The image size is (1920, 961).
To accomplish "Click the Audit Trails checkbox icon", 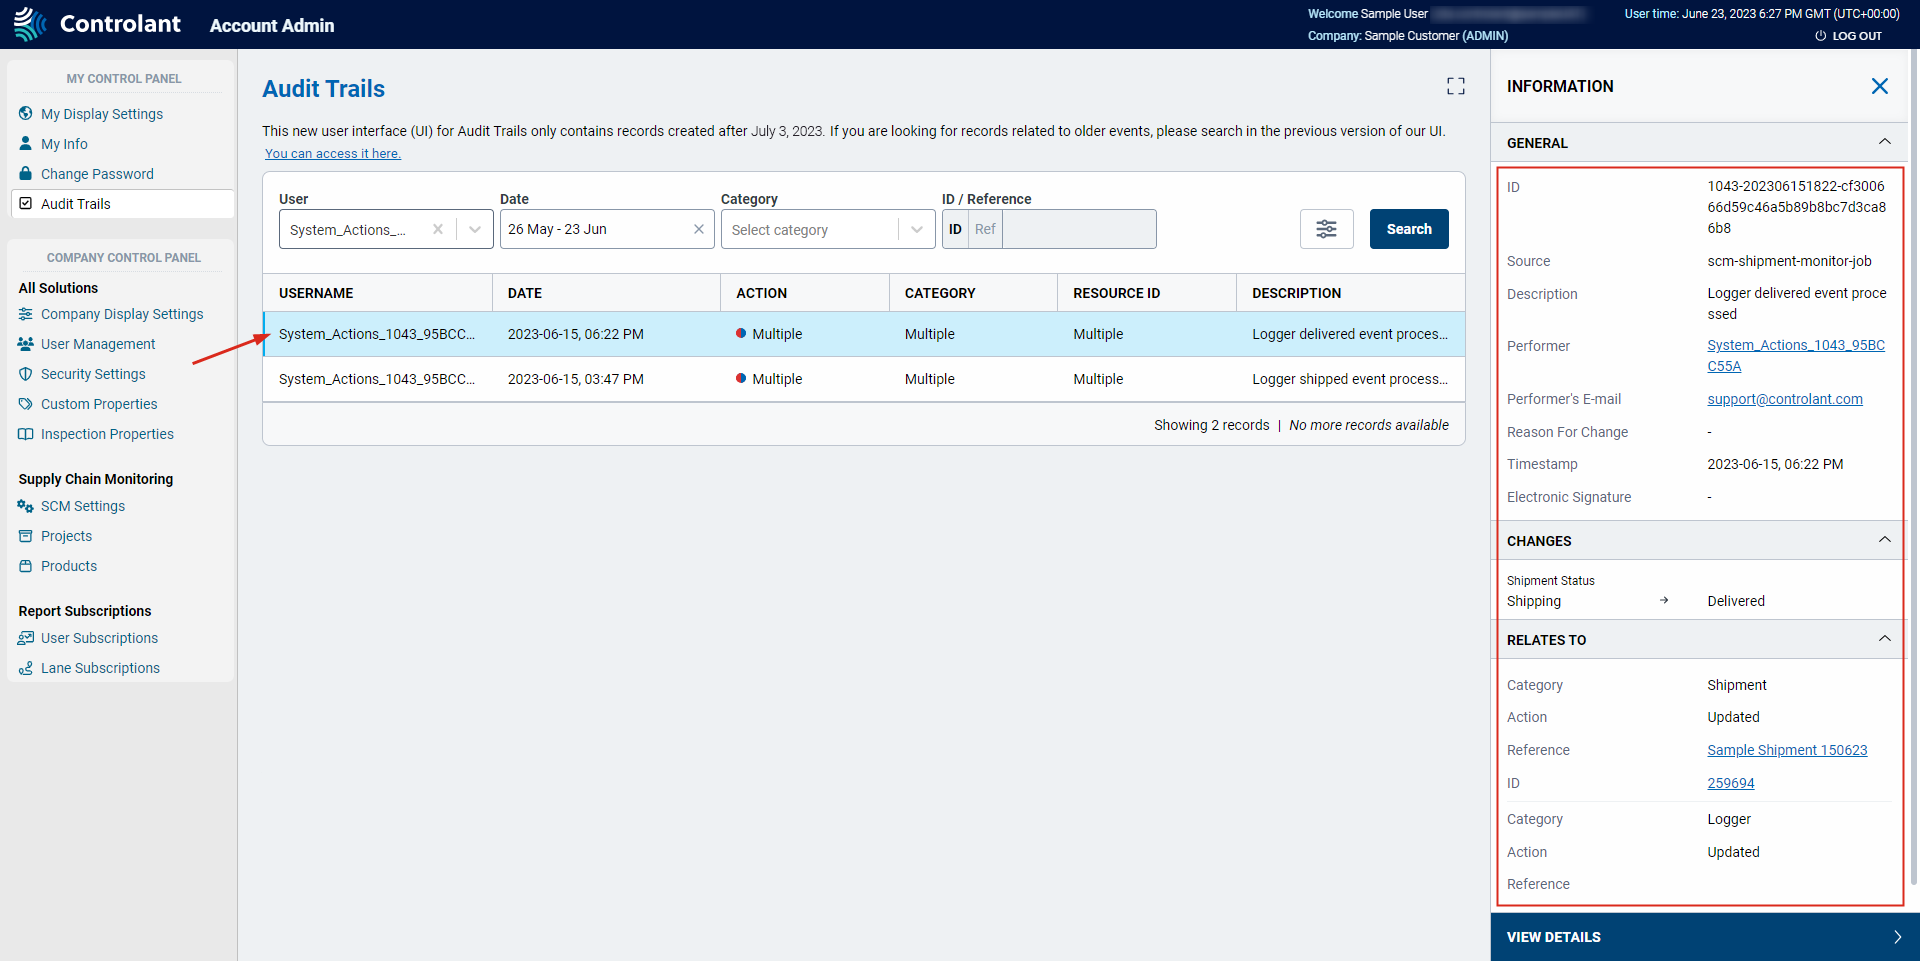I will (x=26, y=204).
